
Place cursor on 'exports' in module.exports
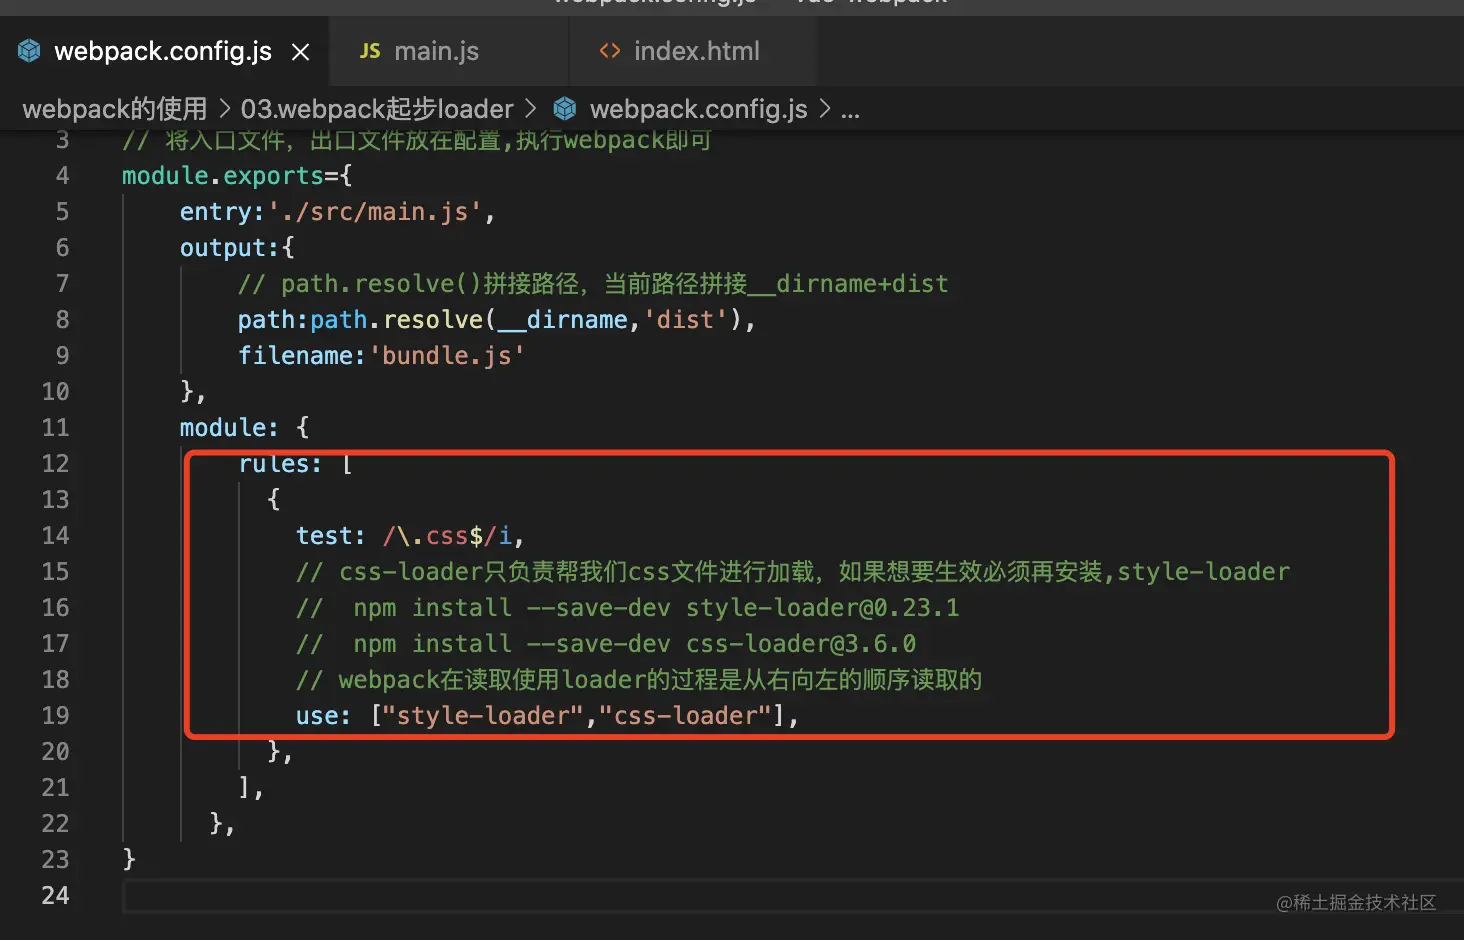[x=274, y=176]
